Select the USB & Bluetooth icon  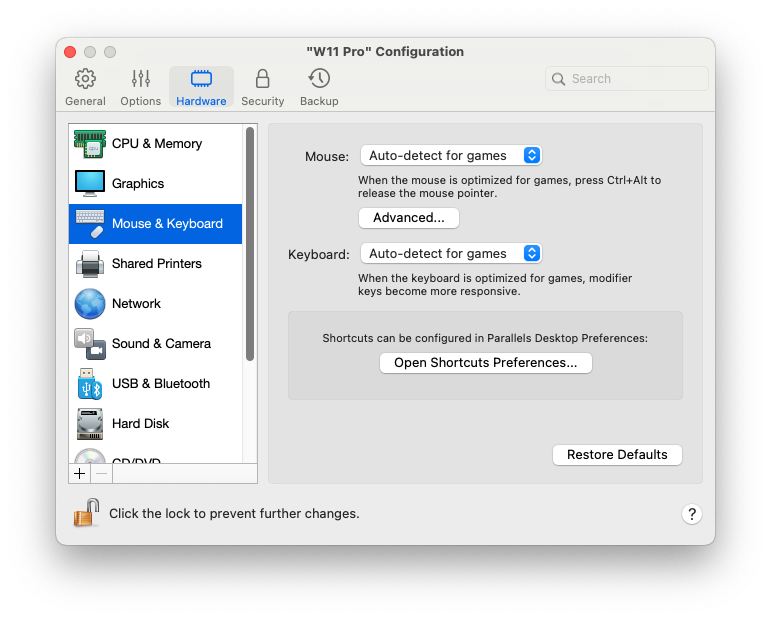pos(90,384)
